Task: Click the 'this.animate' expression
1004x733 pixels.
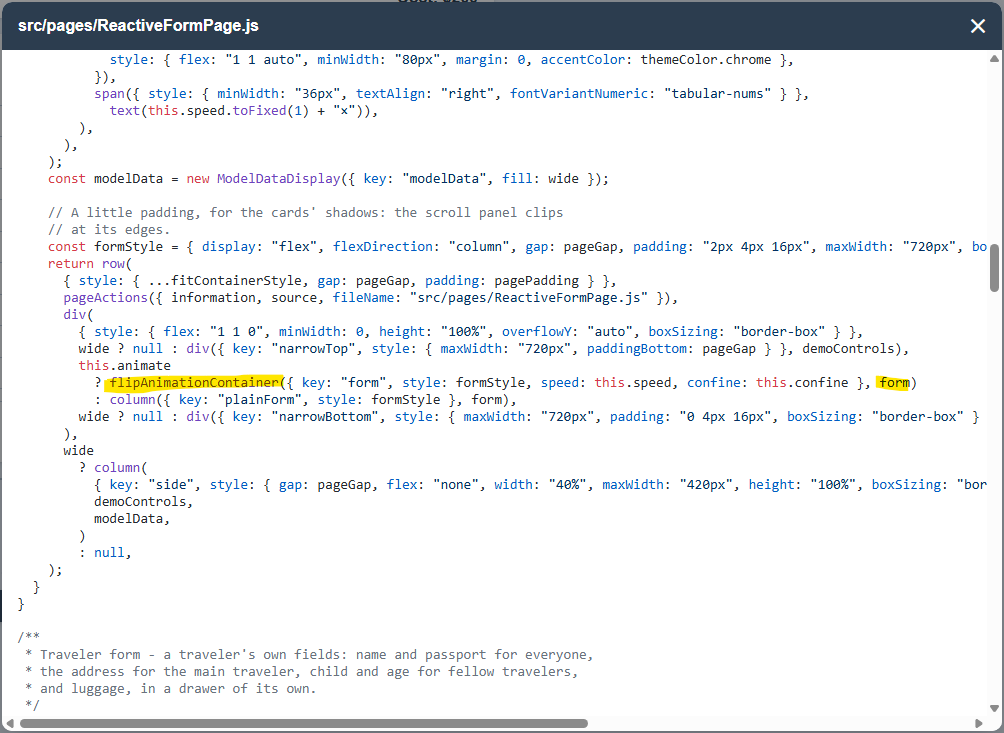Action: [x=124, y=366]
